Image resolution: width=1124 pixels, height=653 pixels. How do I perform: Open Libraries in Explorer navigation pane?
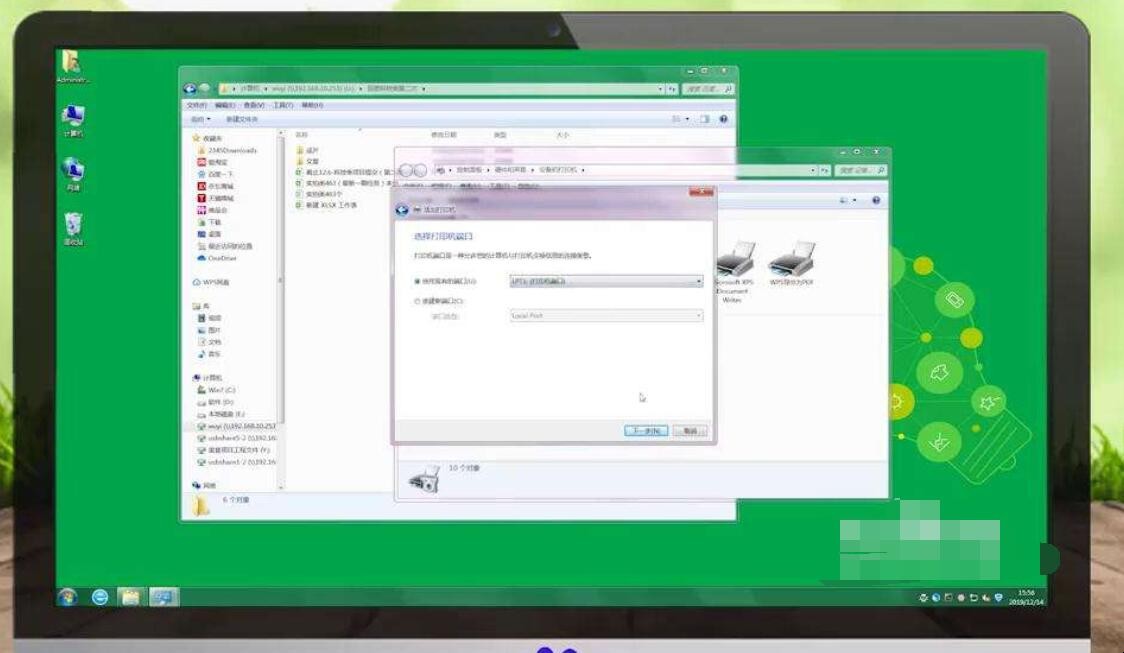coord(201,306)
